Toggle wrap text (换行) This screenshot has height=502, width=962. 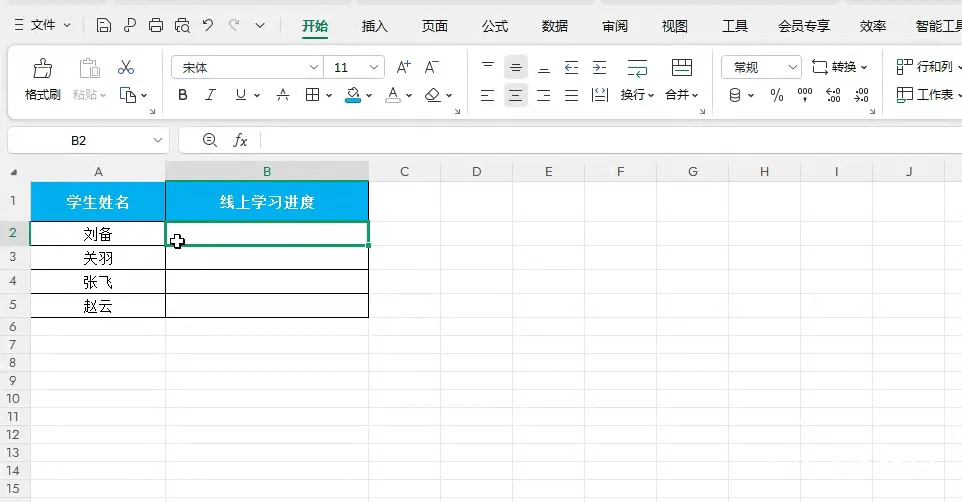point(637,80)
